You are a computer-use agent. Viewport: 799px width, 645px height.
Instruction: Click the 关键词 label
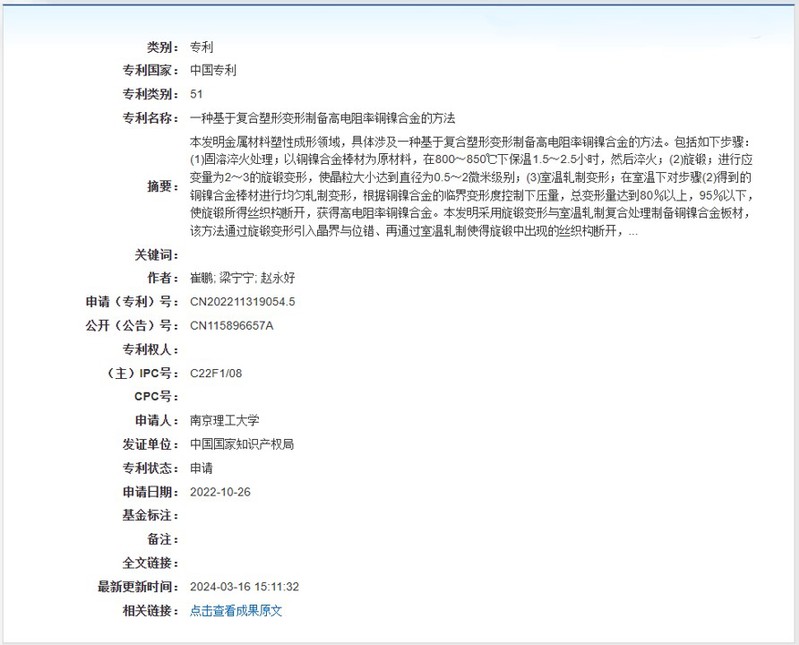tap(157, 254)
